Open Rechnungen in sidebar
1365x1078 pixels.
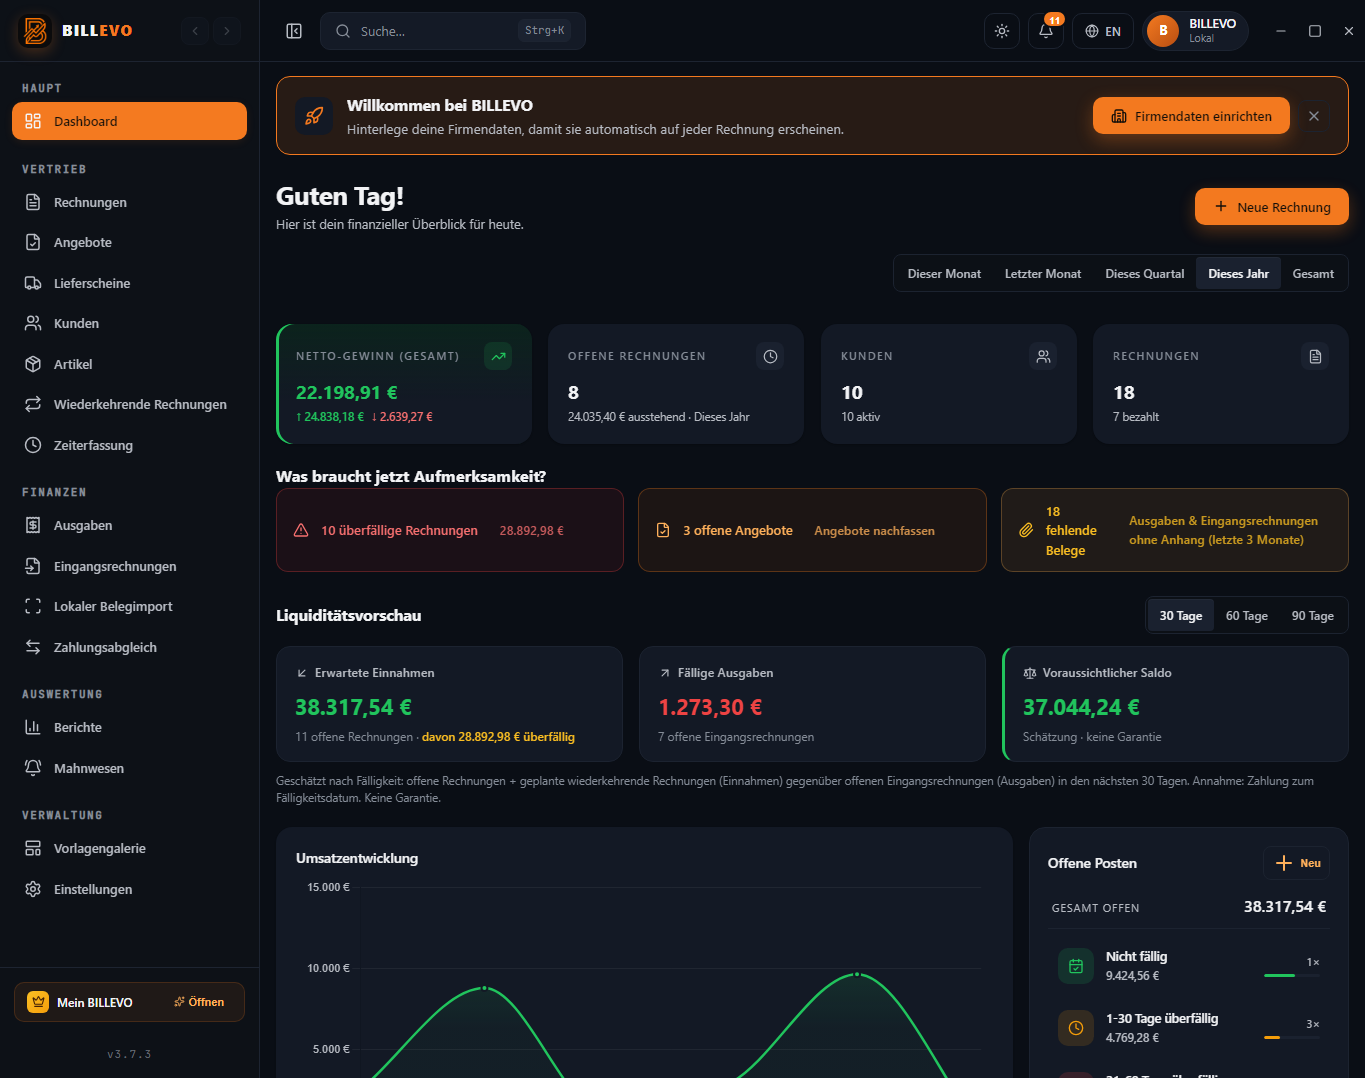point(129,202)
